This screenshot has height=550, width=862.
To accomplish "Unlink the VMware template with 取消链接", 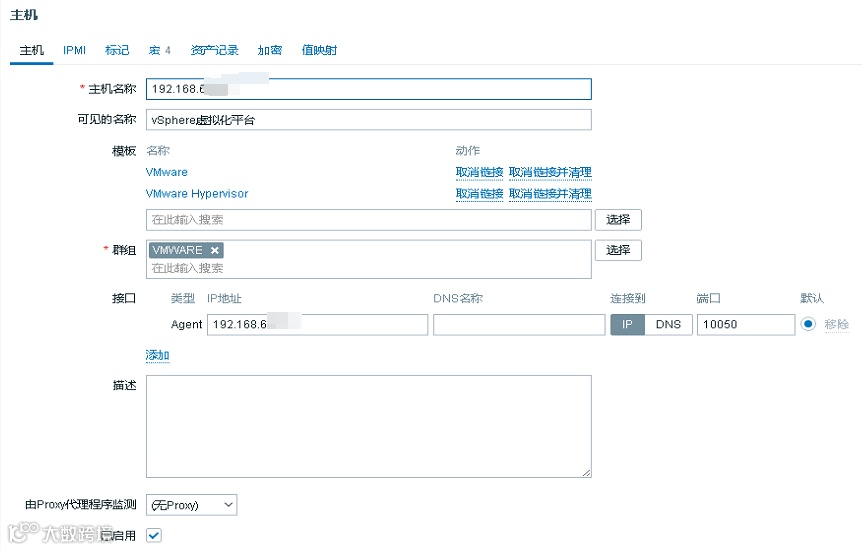I will [479, 172].
